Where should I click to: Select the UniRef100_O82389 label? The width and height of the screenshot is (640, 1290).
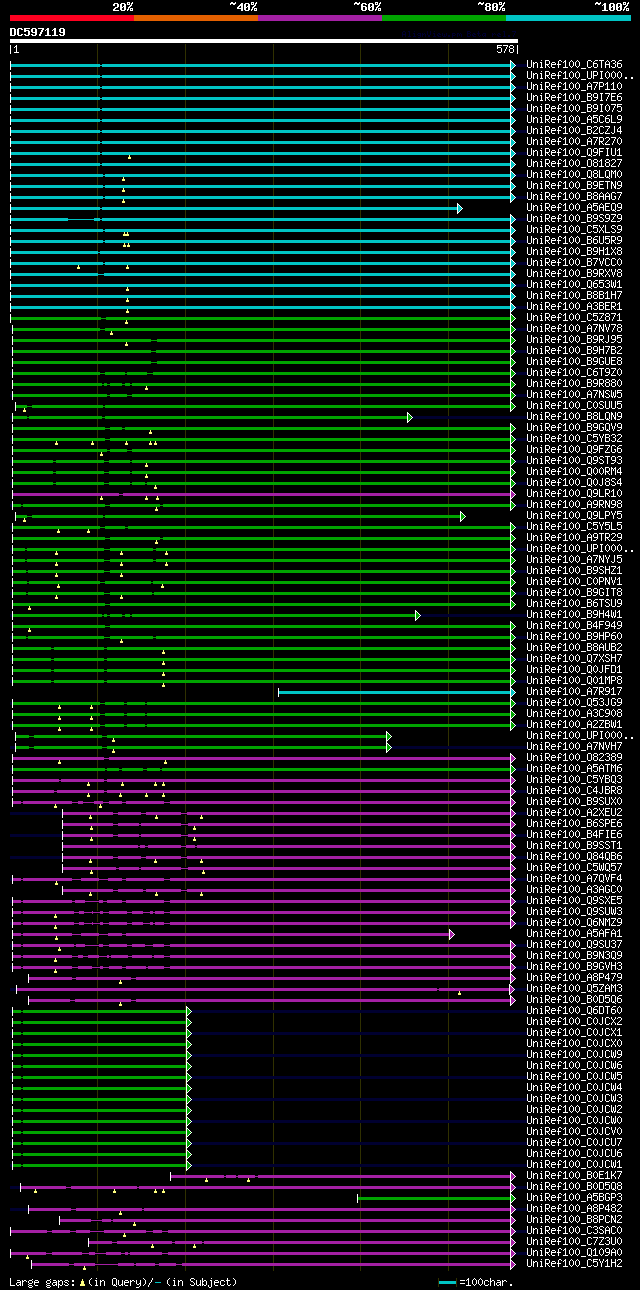pos(574,758)
